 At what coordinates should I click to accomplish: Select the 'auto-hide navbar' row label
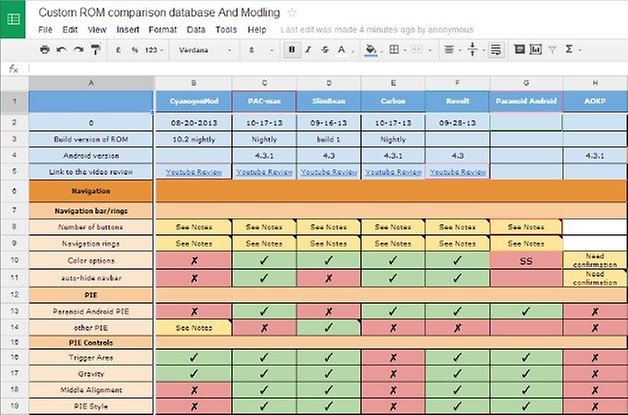(x=91, y=278)
